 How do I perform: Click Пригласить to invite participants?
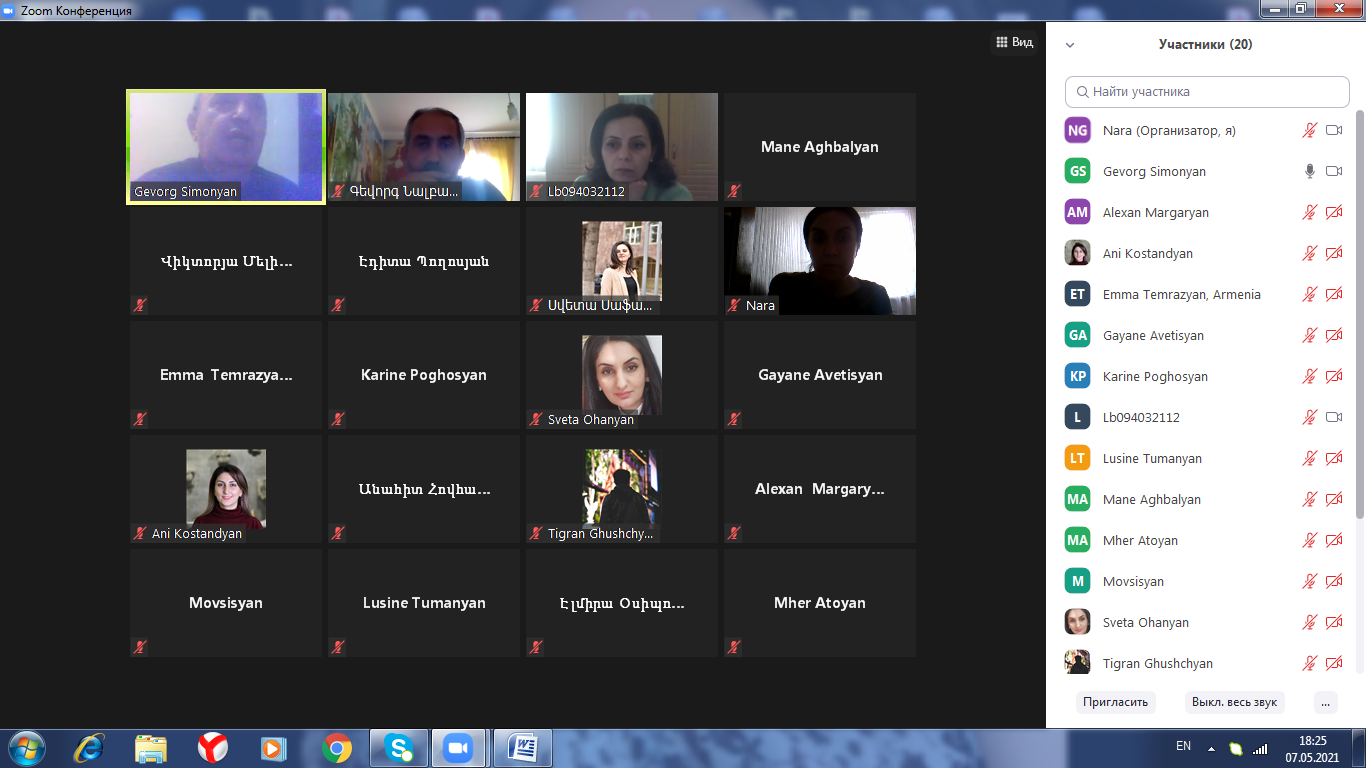(x=1115, y=702)
